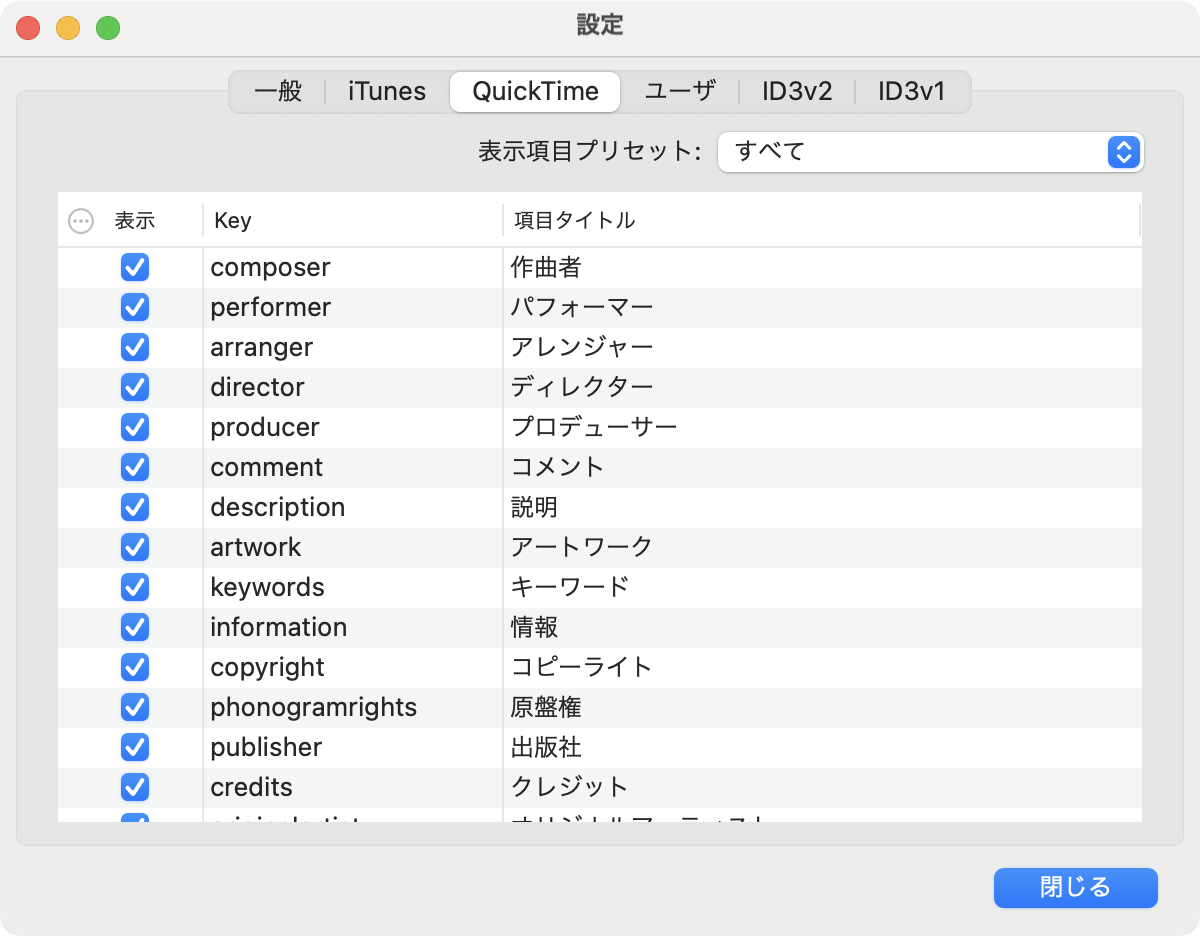Click the arranger key cell
The width and height of the screenshot is (1200, 936).
click(353, 347)
